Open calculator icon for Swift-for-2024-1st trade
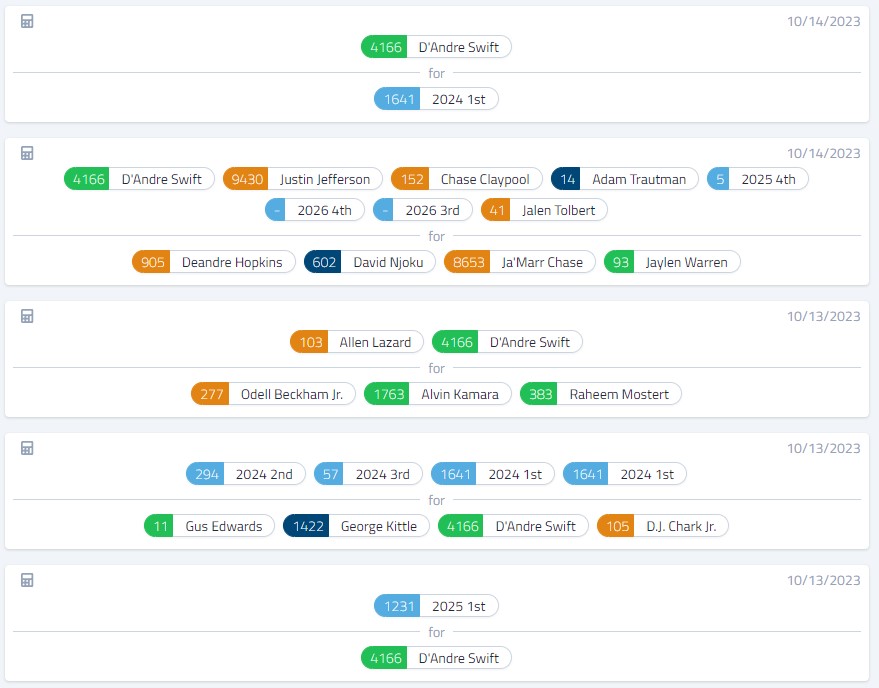The height and width of the screenshot is (688, 879). pos(27,21)
